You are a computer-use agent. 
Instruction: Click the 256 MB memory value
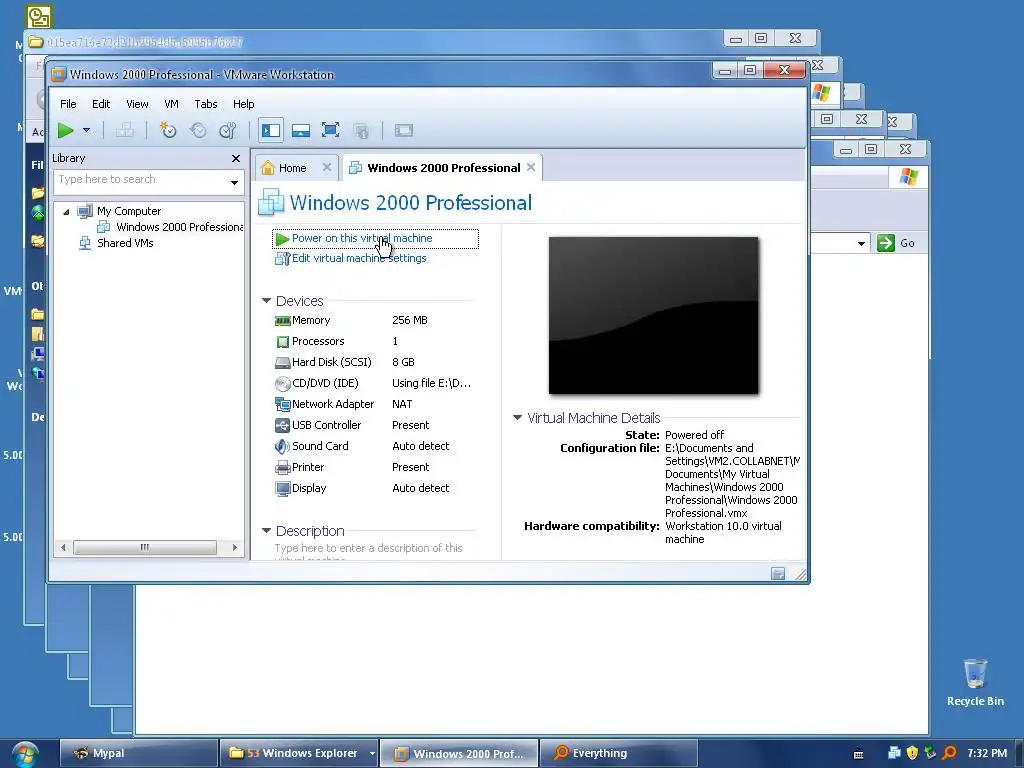pos(409,320)
